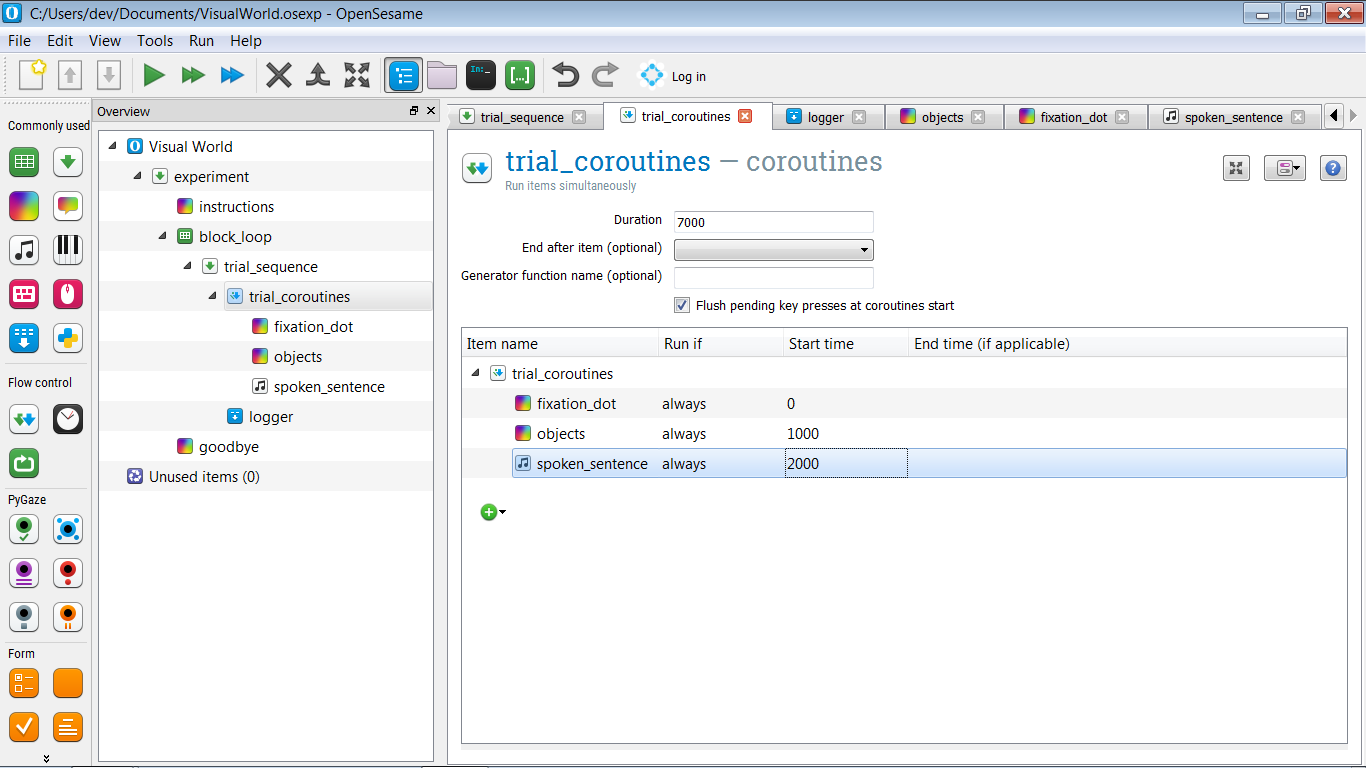
Task: Select the first PyGaze eye icon with checkmark
Action: pos(24,528)
